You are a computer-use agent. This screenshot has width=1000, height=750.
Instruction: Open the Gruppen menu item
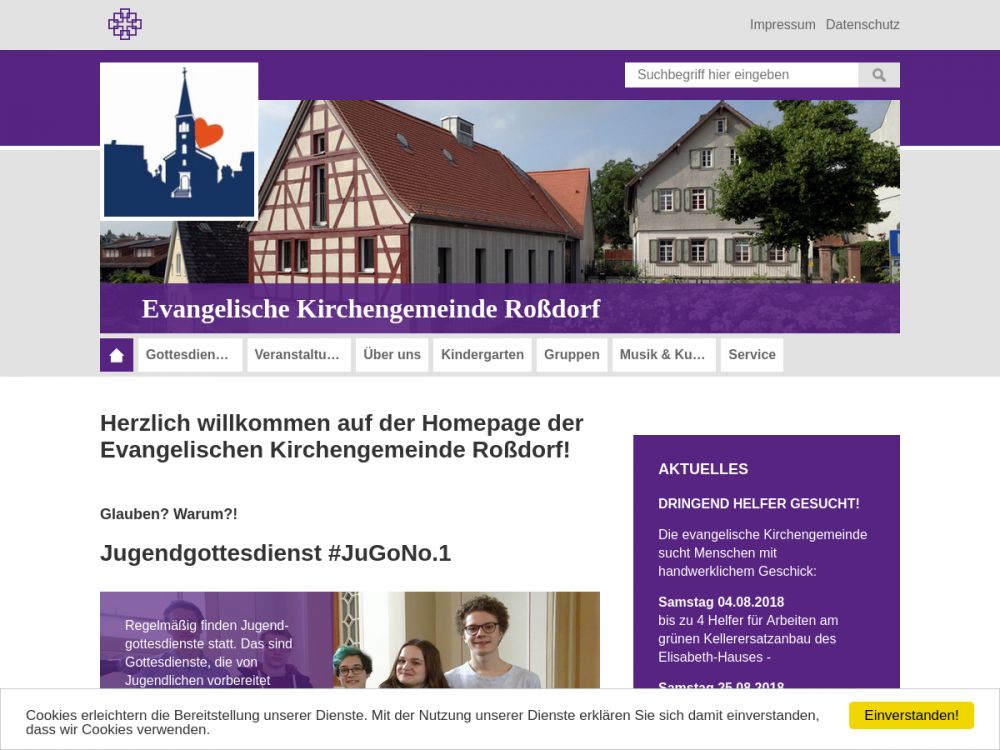(572, 355)
